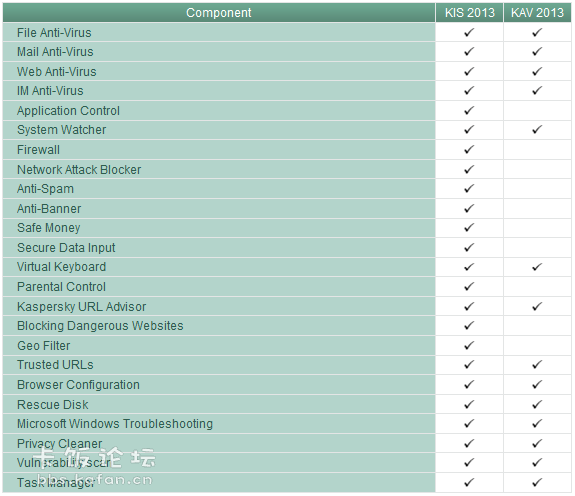Click KIS 2013 checkmark for Kaspersky URL Advisor
Viewport: 575px width, 496px height.
pos(469,306)
